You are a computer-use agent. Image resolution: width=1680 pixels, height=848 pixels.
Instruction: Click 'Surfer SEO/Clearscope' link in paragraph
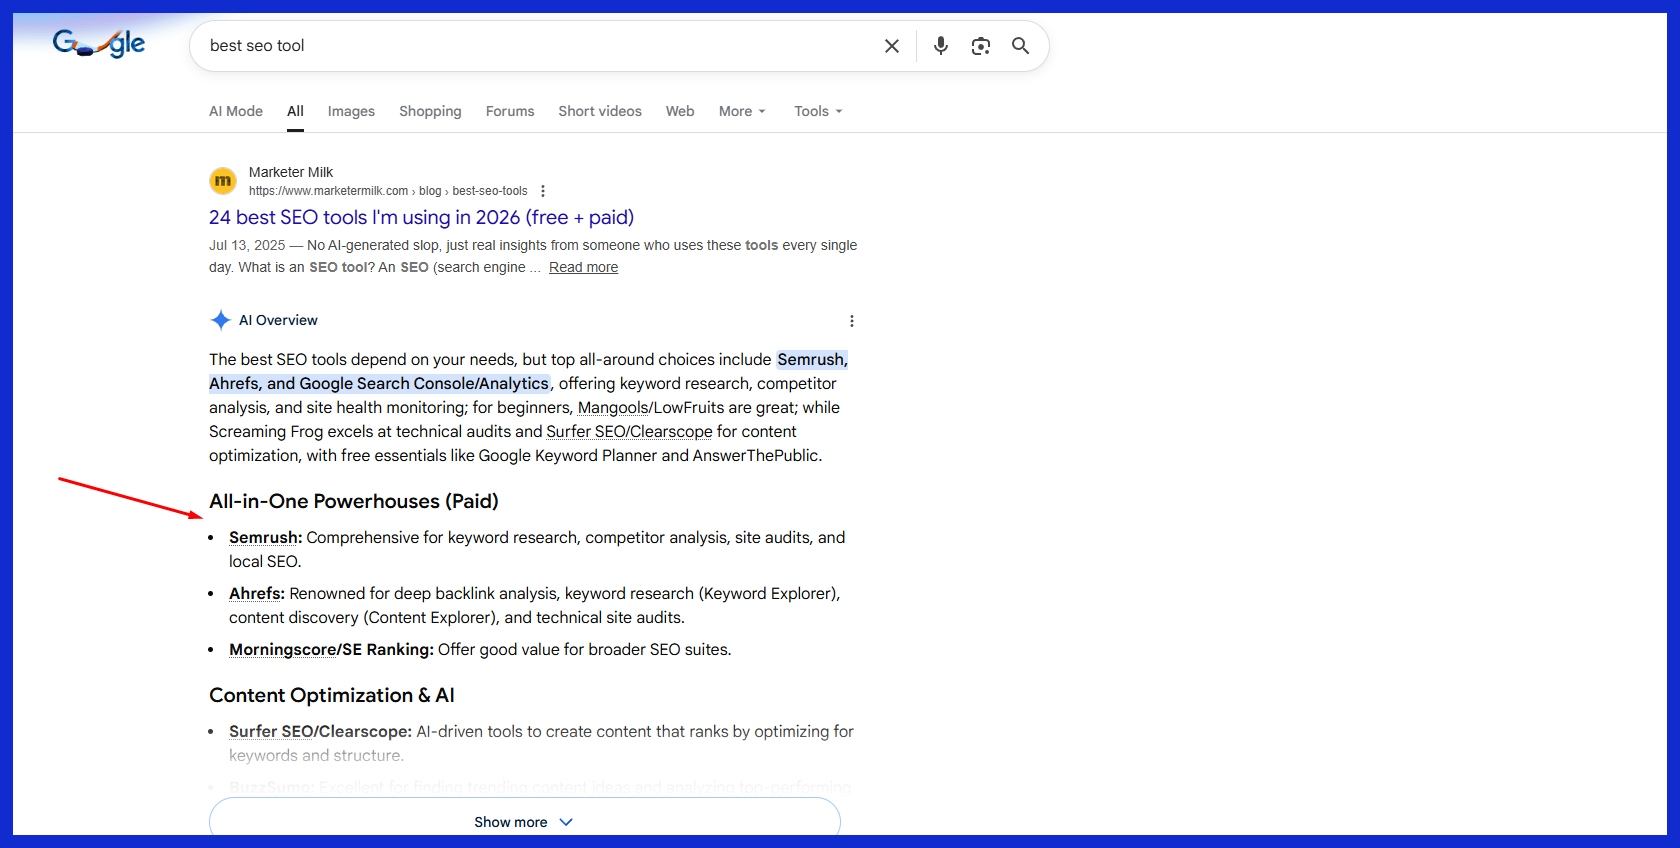click(629, 431)
